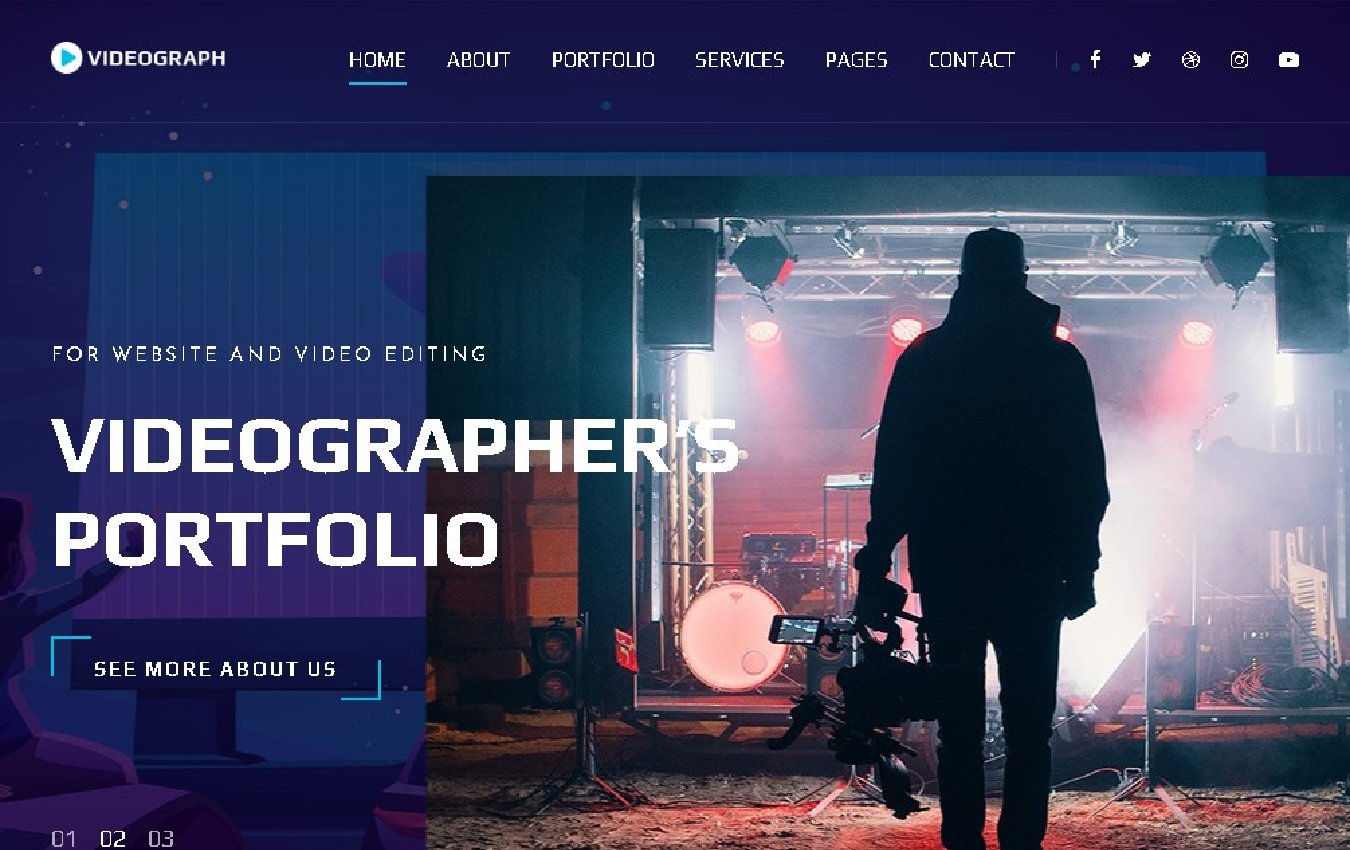Click the For Website and Video Editing tagline
The image size is (1350, 850).
[269, 353]
